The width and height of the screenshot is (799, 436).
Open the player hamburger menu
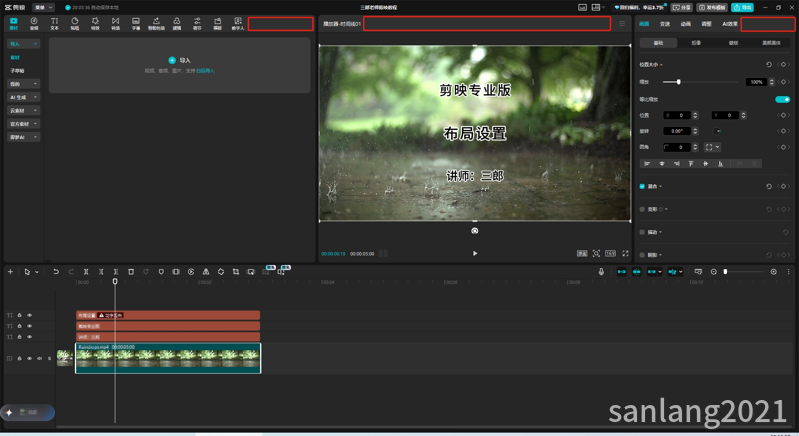pyautogui.click(x=622, y=23)
